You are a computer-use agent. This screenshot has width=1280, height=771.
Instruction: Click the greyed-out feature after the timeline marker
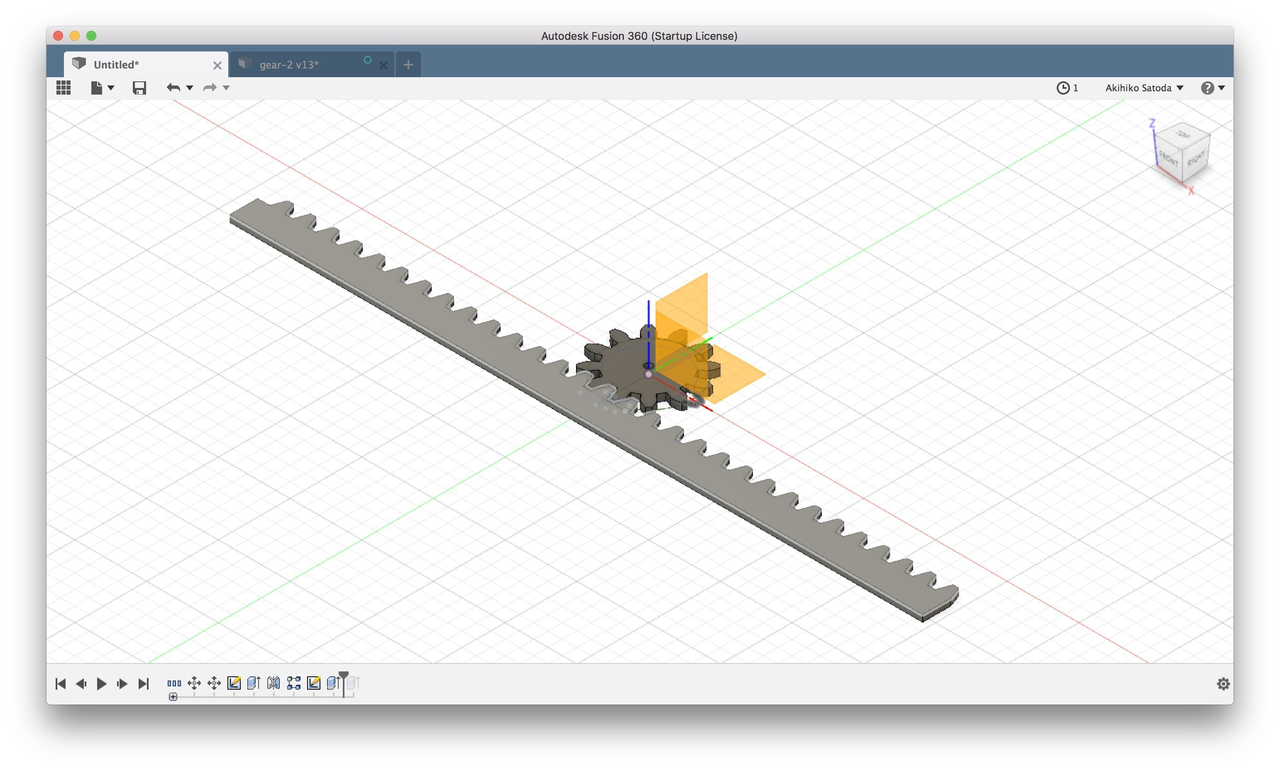click(352, 683)
